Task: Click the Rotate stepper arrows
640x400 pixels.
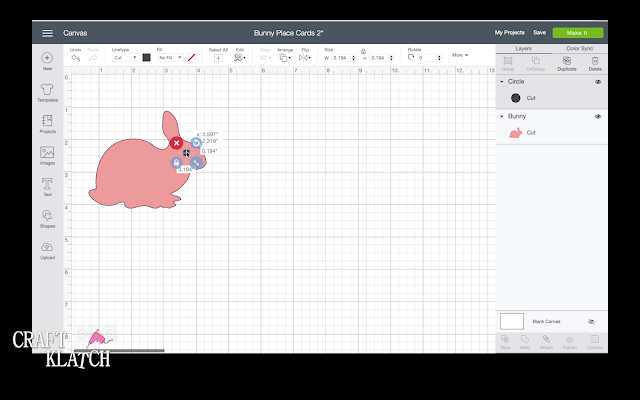Action: [x=440, y=58]
